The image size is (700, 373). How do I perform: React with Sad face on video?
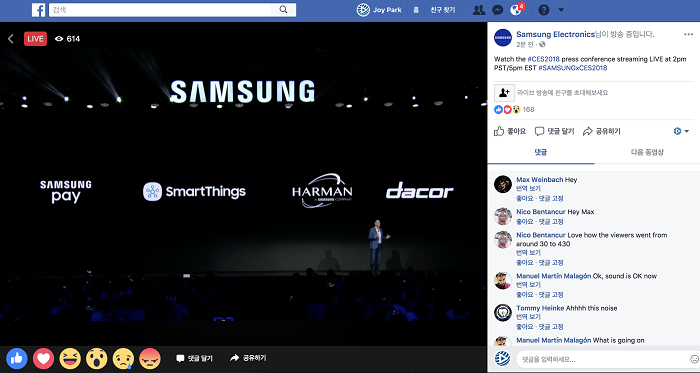123,358
